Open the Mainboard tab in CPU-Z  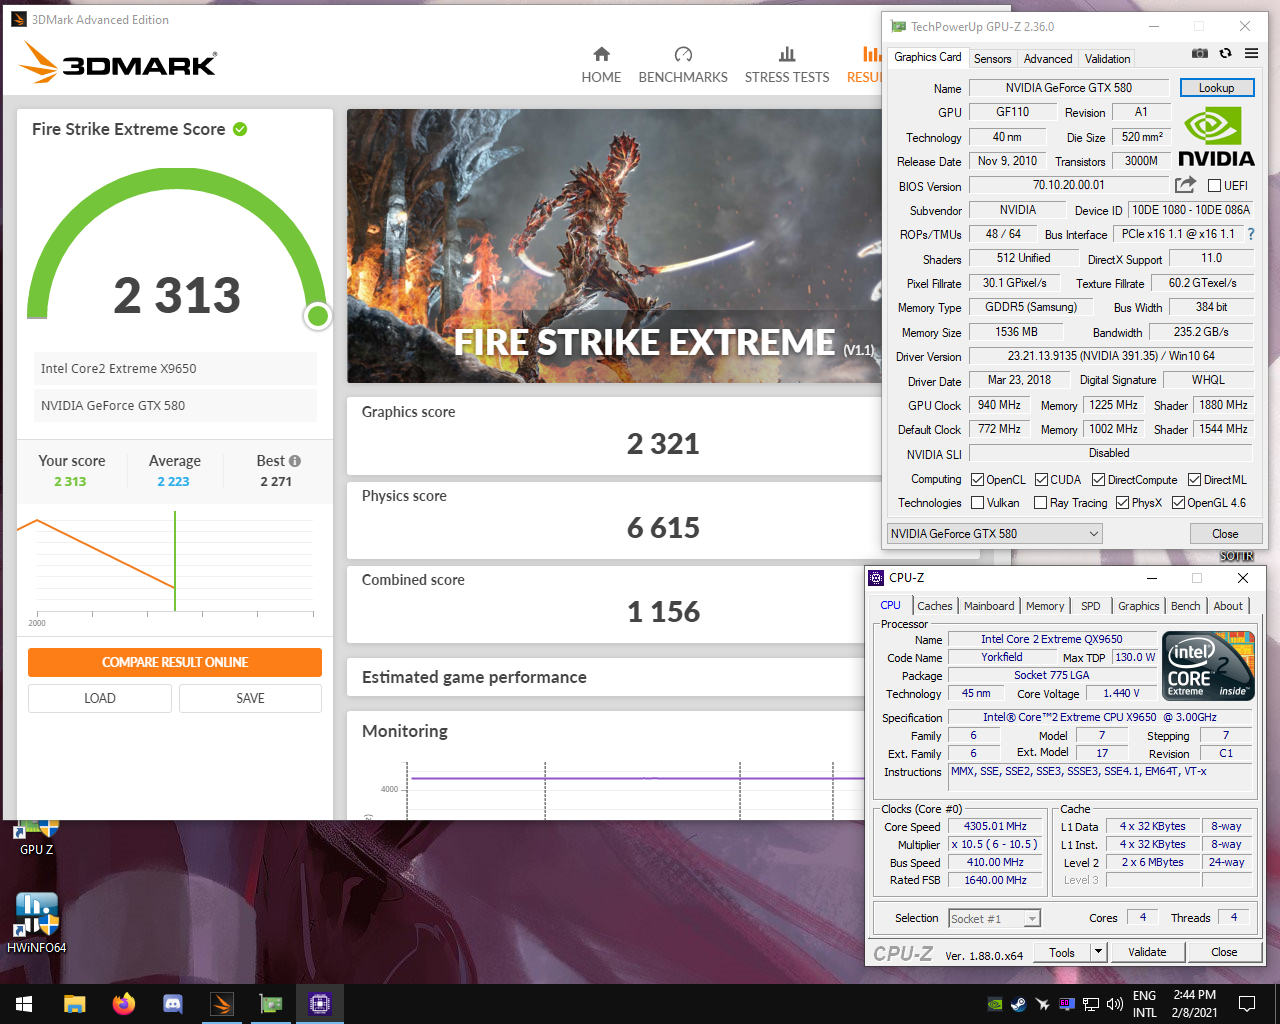pos(988,606)
